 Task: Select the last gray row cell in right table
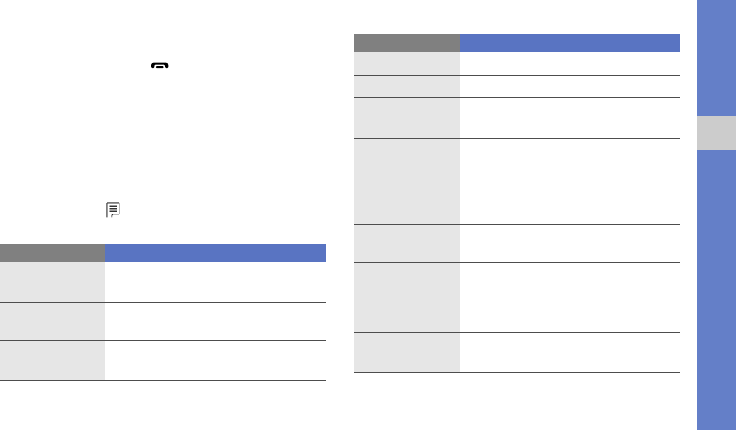pyautogui.click(x=407, y=352)
